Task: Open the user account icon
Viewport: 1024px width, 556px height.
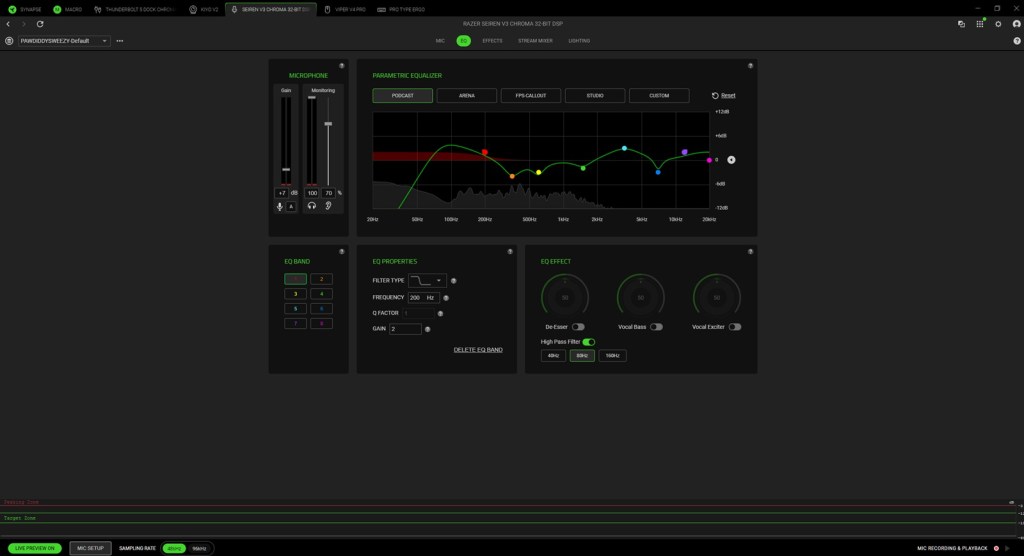Action: tap(1016, 24)
